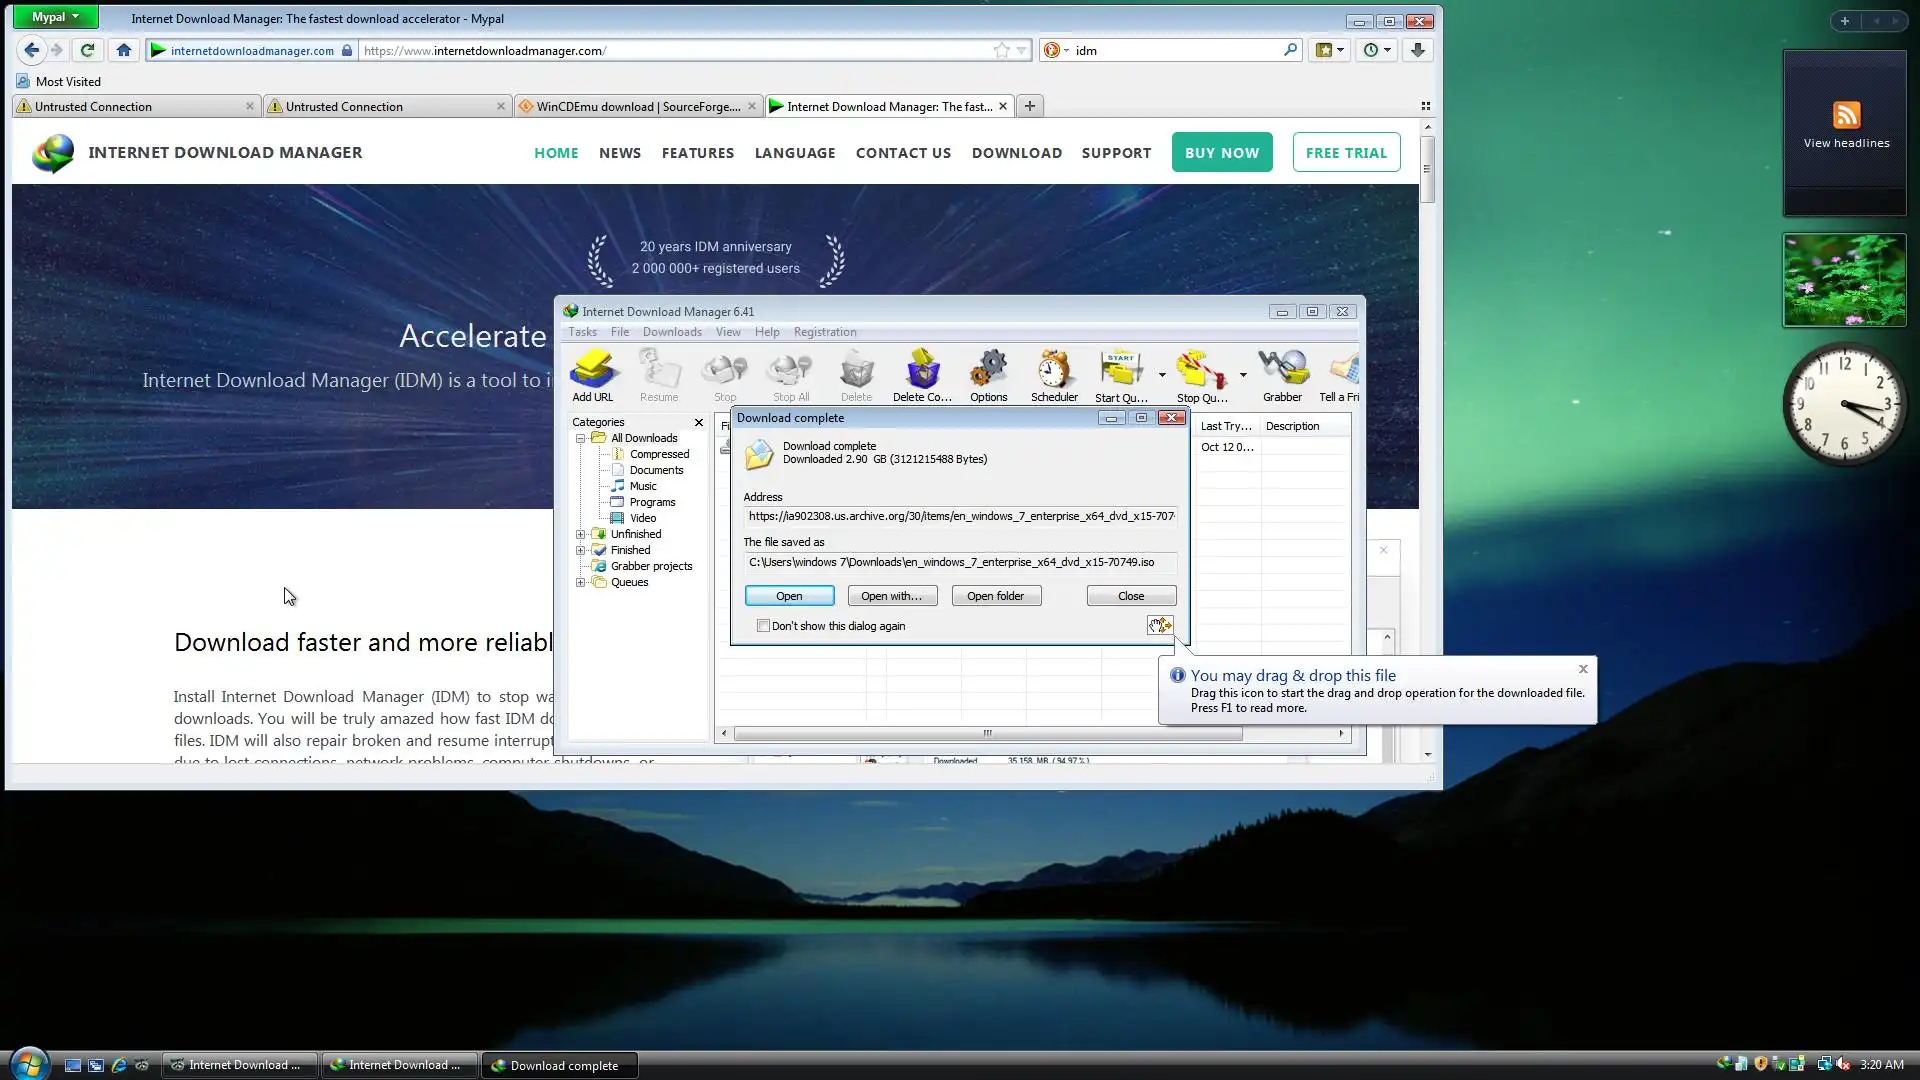Click the browser home icon
Screen dimensions: 1920x1080
click(124, 50)
